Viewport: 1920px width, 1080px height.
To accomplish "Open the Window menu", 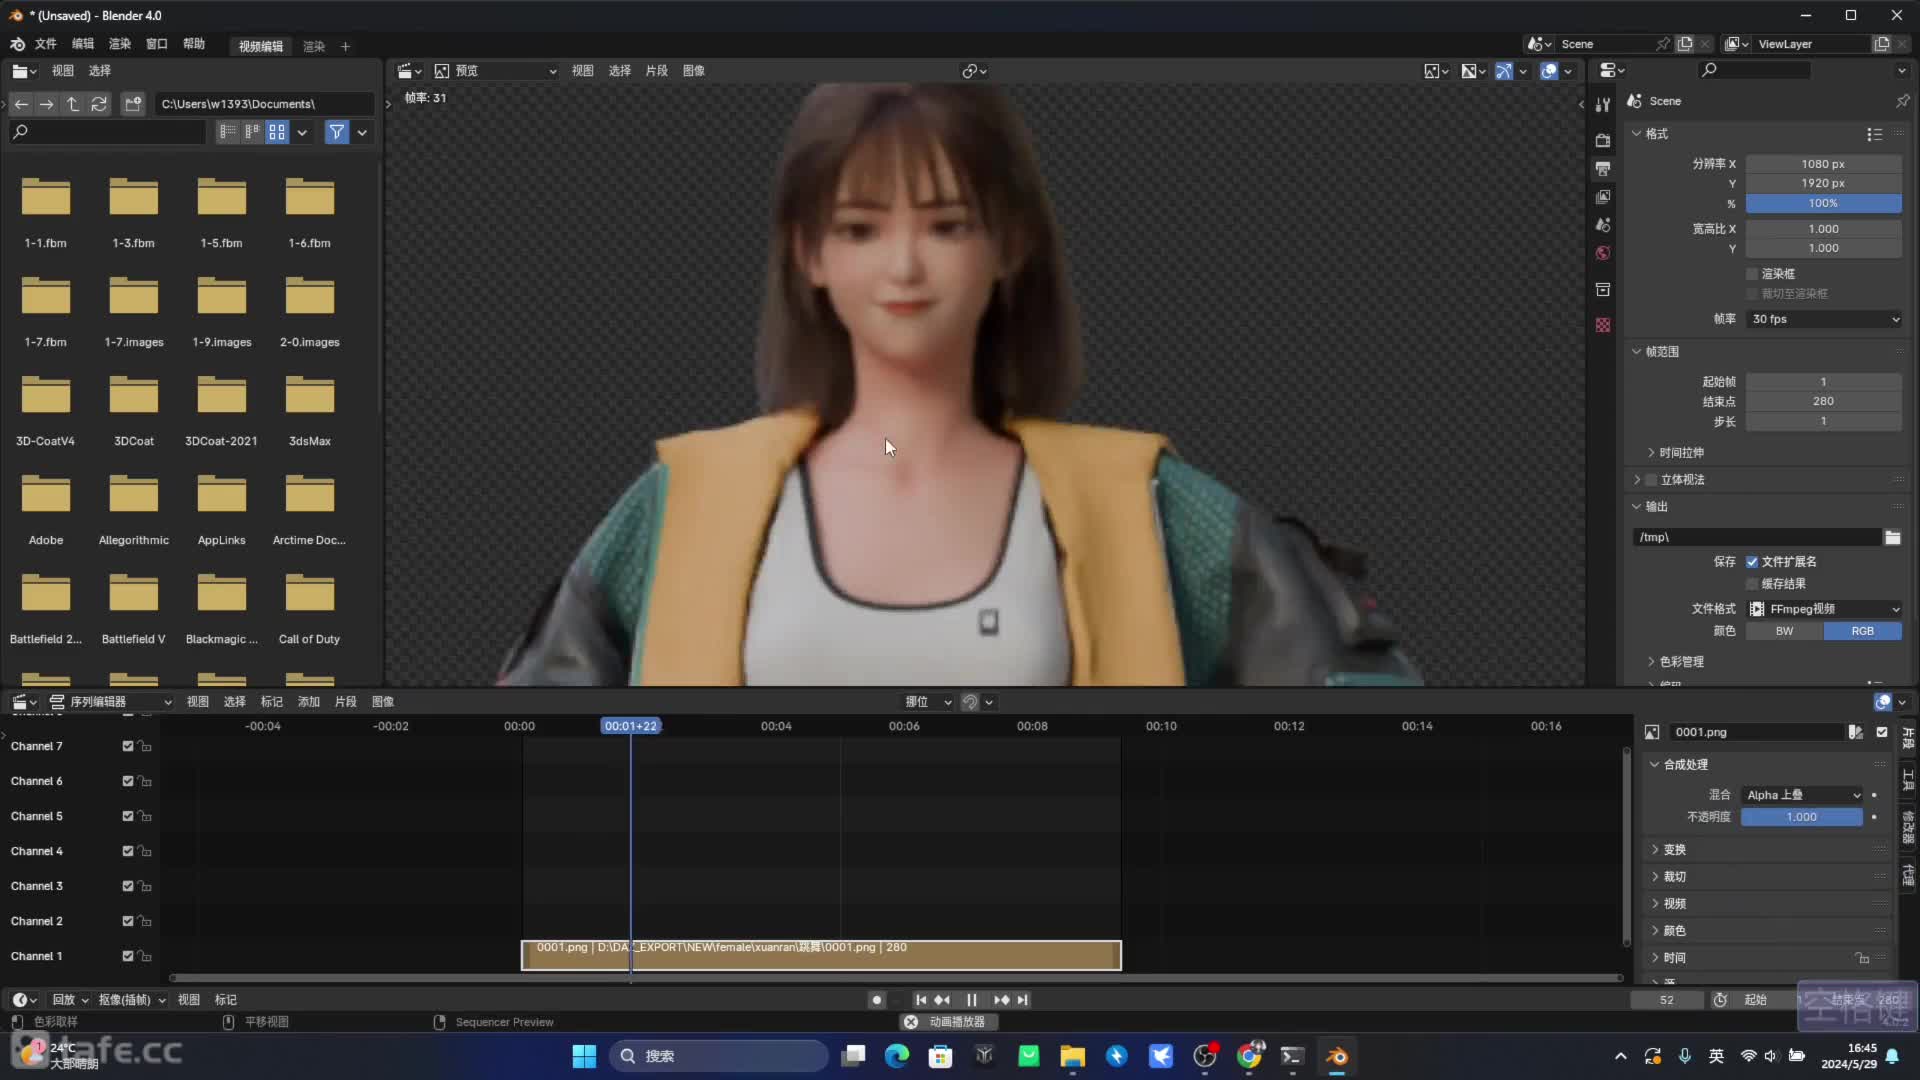I will pyautogui.click(x=157, y=44).
